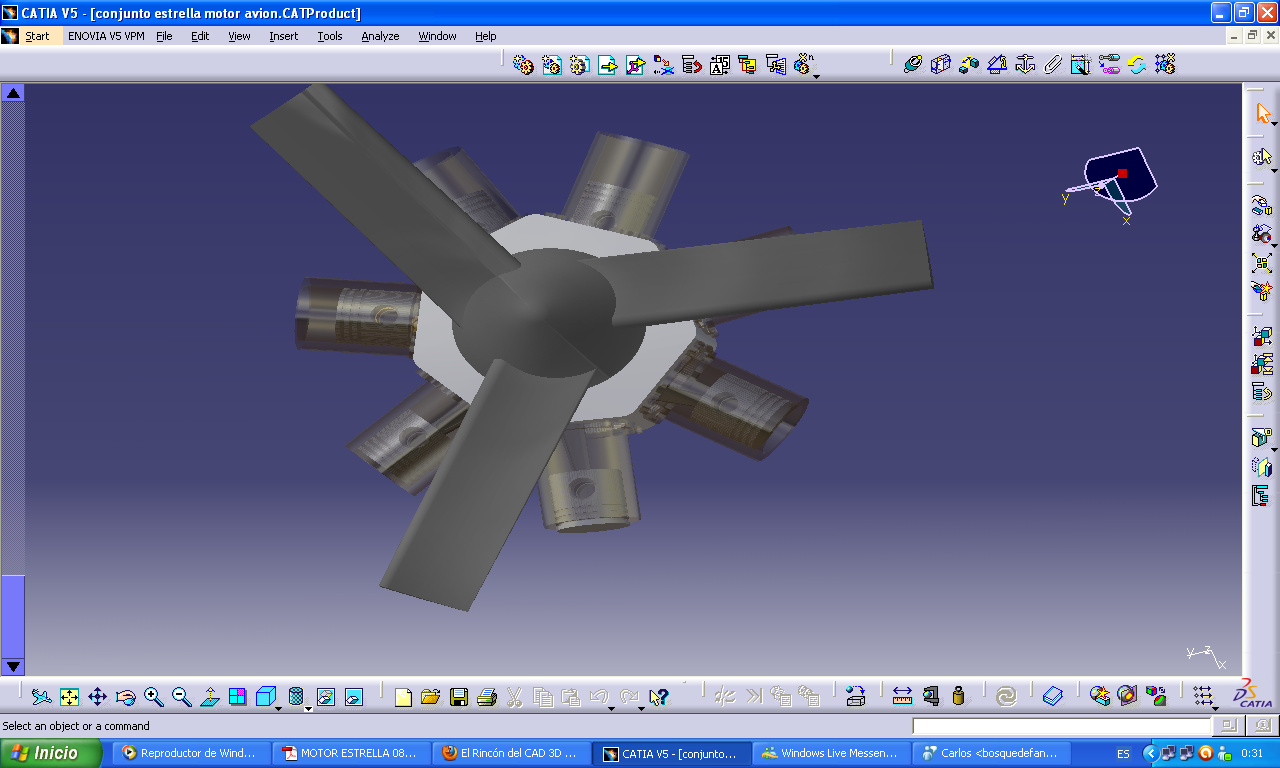Click the Existing Component icon with green arrow
Screen dimensions: 1280x768
[x=607, y=65]
